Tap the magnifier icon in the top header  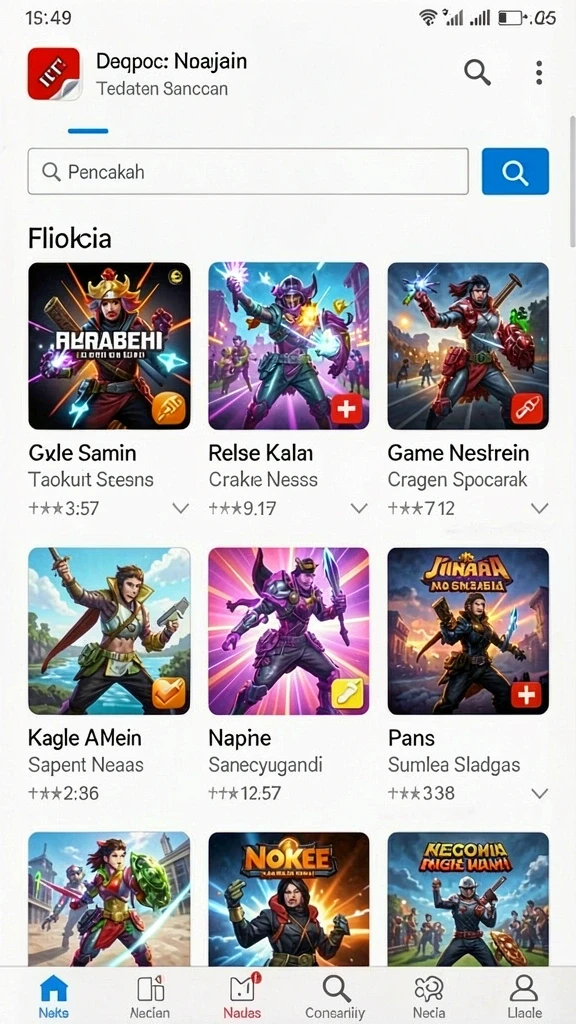pos(477,72)
